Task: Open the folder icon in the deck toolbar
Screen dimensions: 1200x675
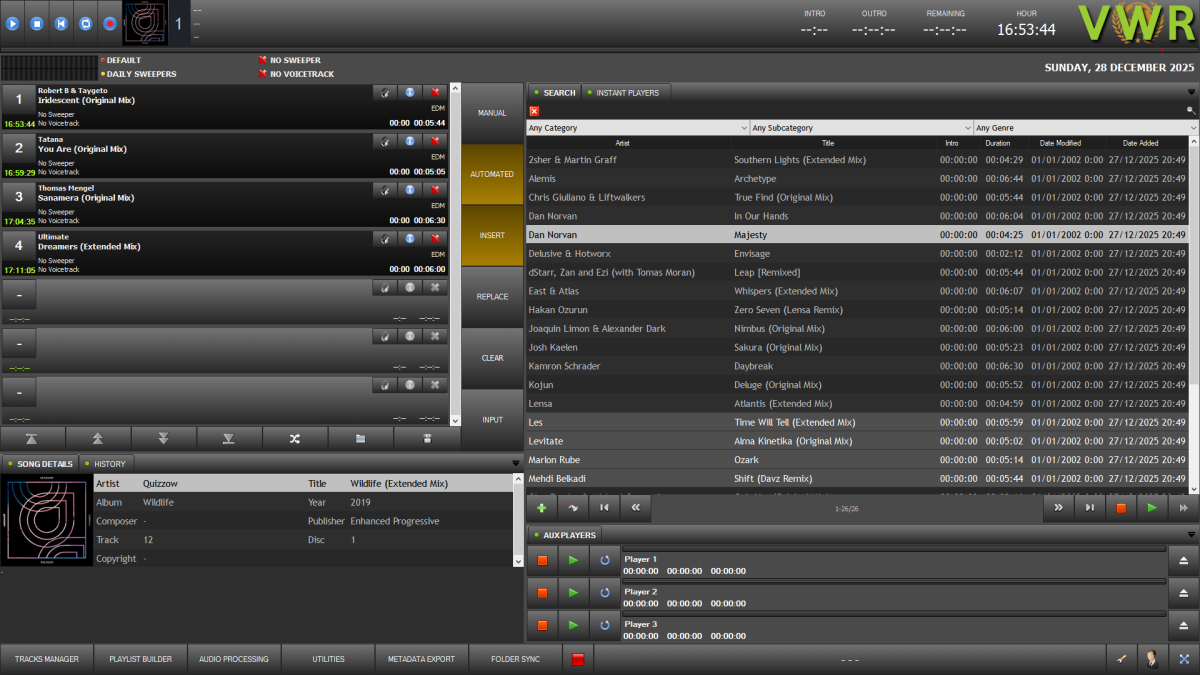Action: click(361, 438)
